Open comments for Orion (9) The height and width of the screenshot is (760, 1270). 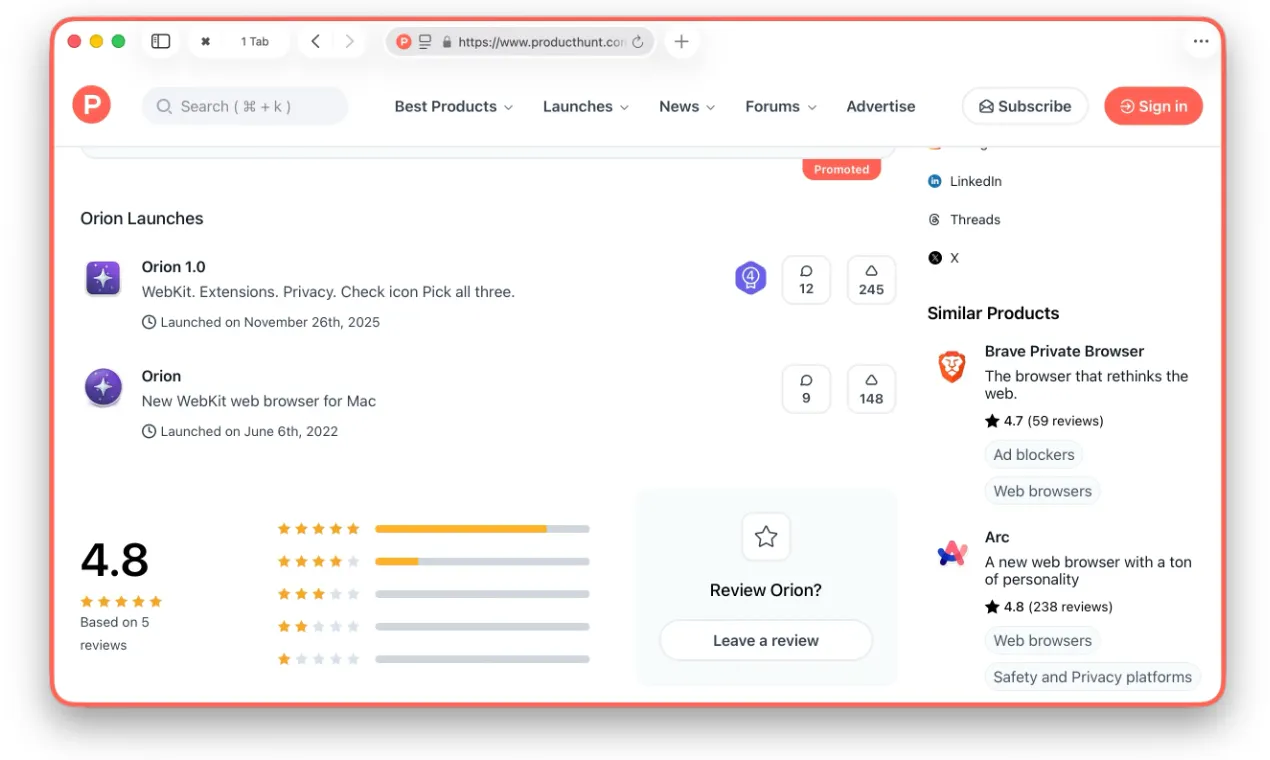(x=806, y=389)
